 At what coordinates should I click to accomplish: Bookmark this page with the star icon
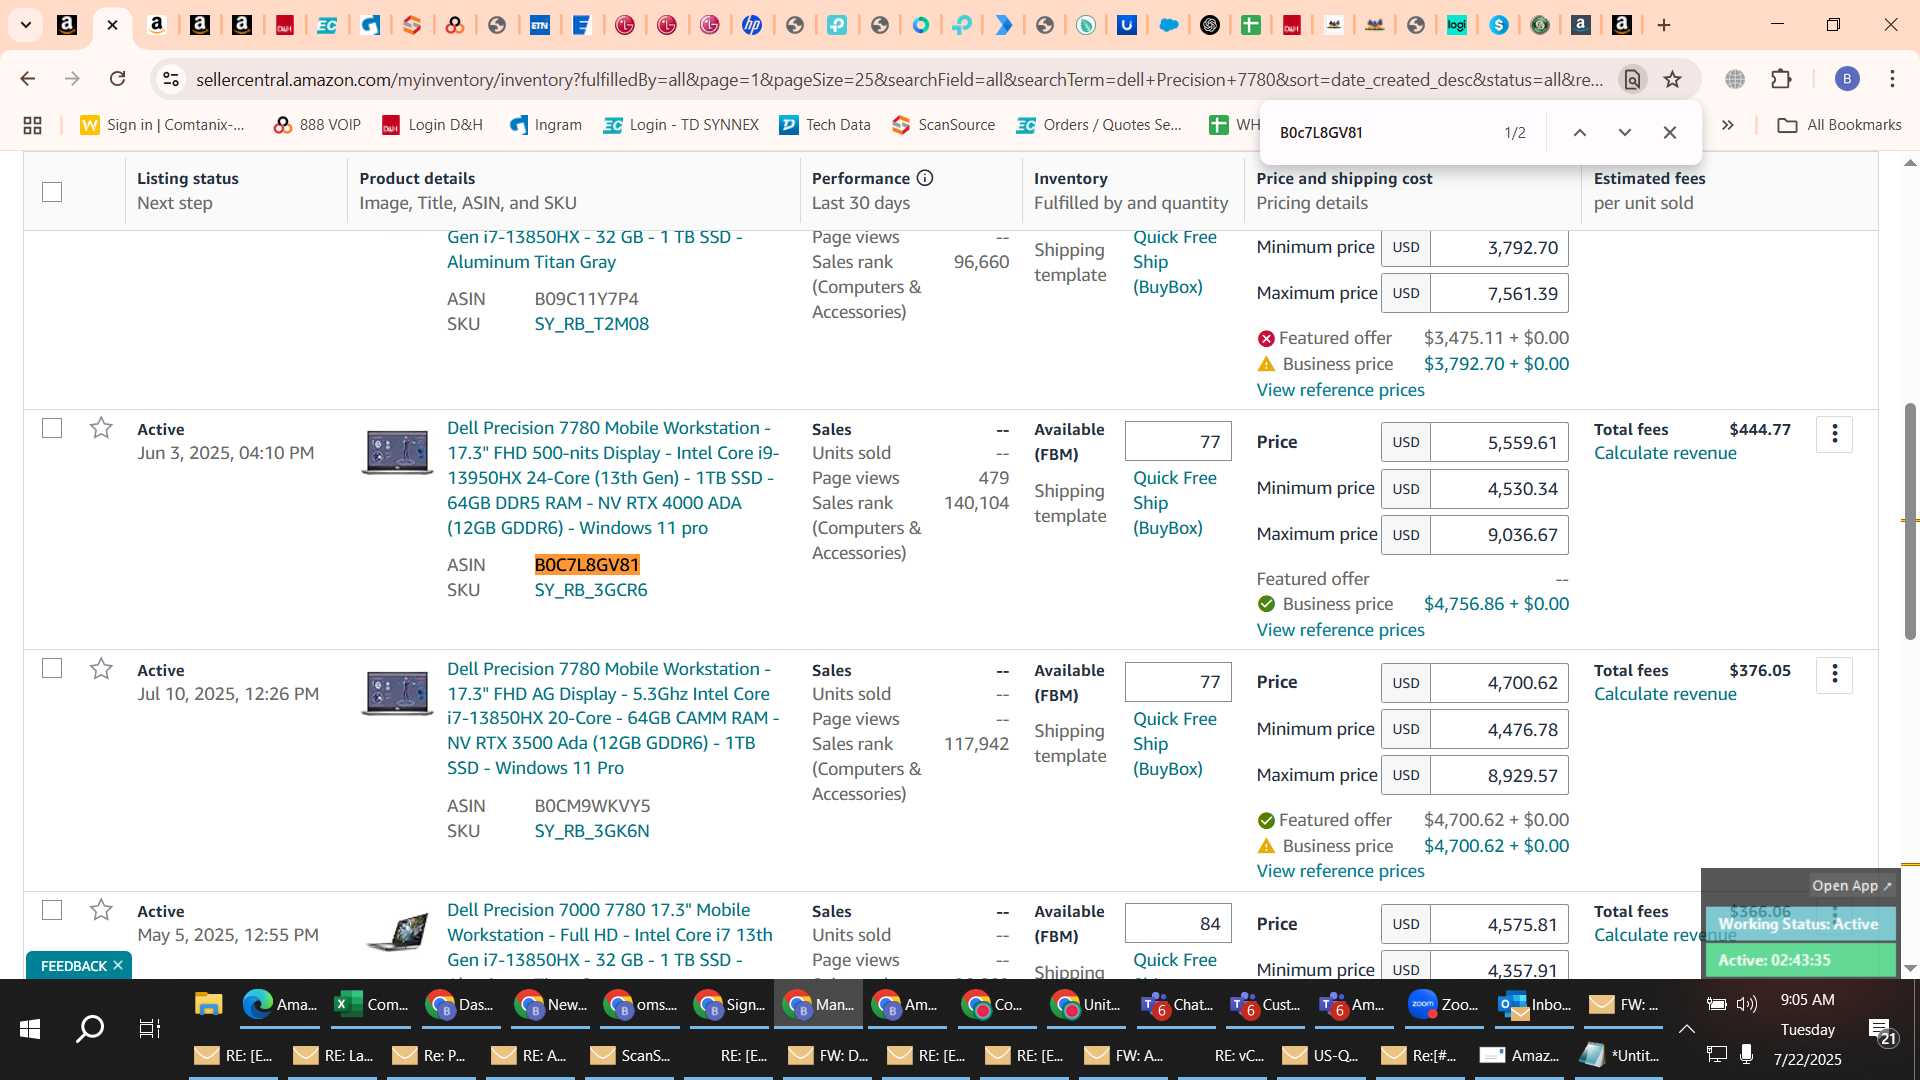point(1672,79)
